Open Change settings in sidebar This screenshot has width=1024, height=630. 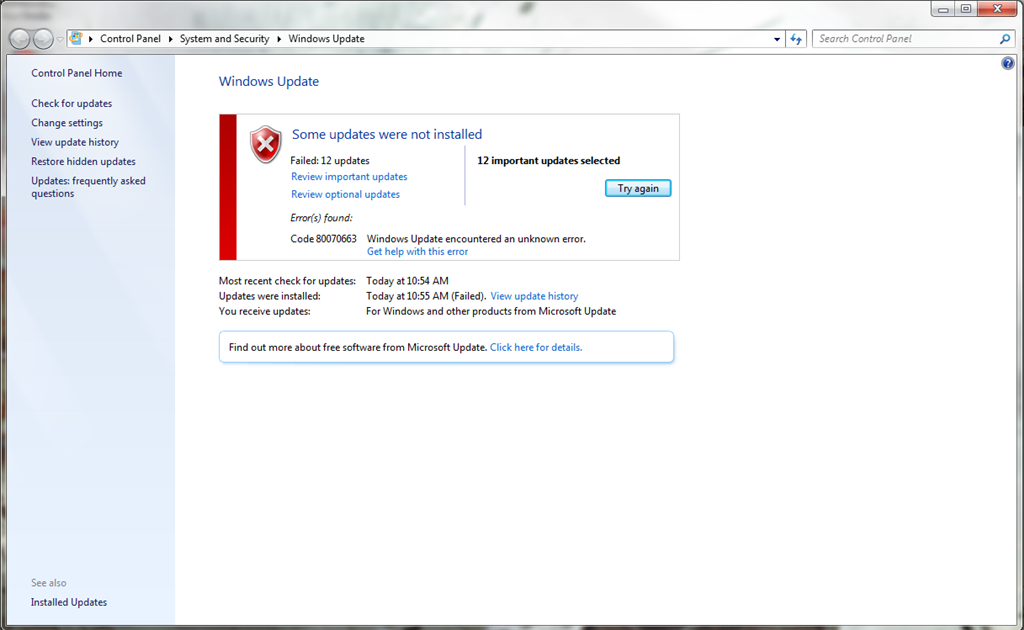click(x=67, y=123)
